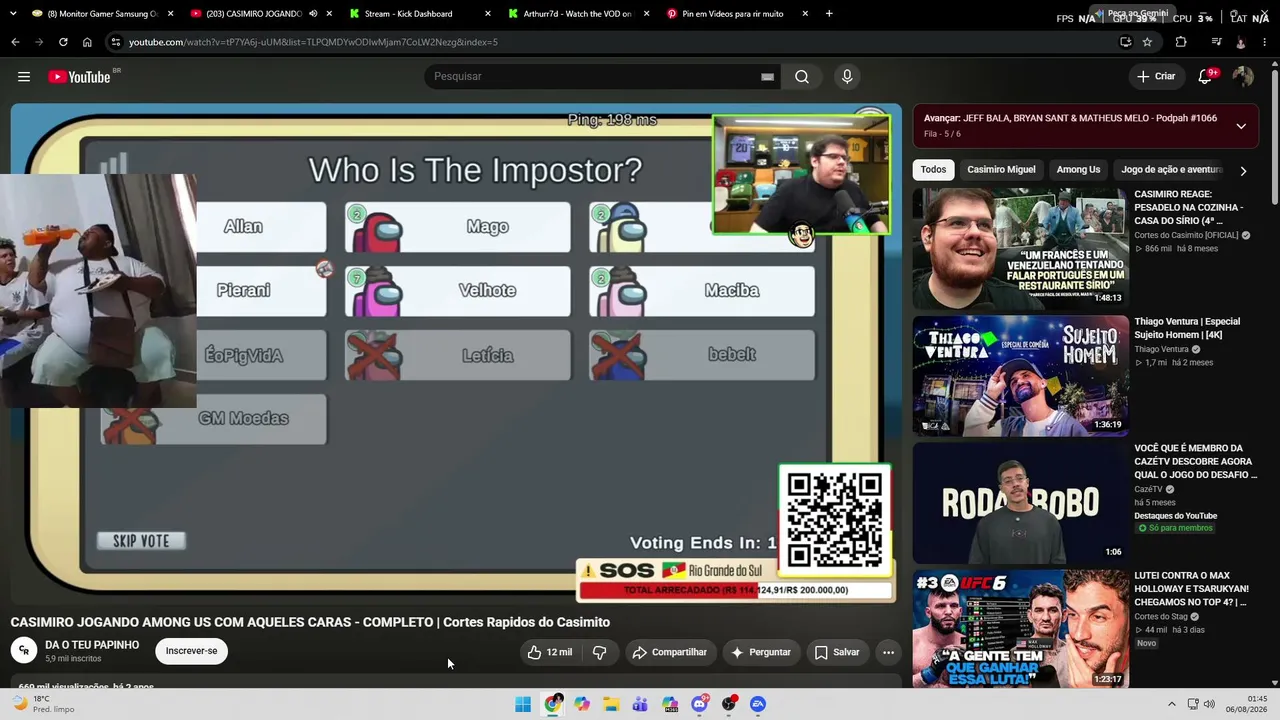Open the browser home page
Screen dimensions: 1280x720
[87, 42]
